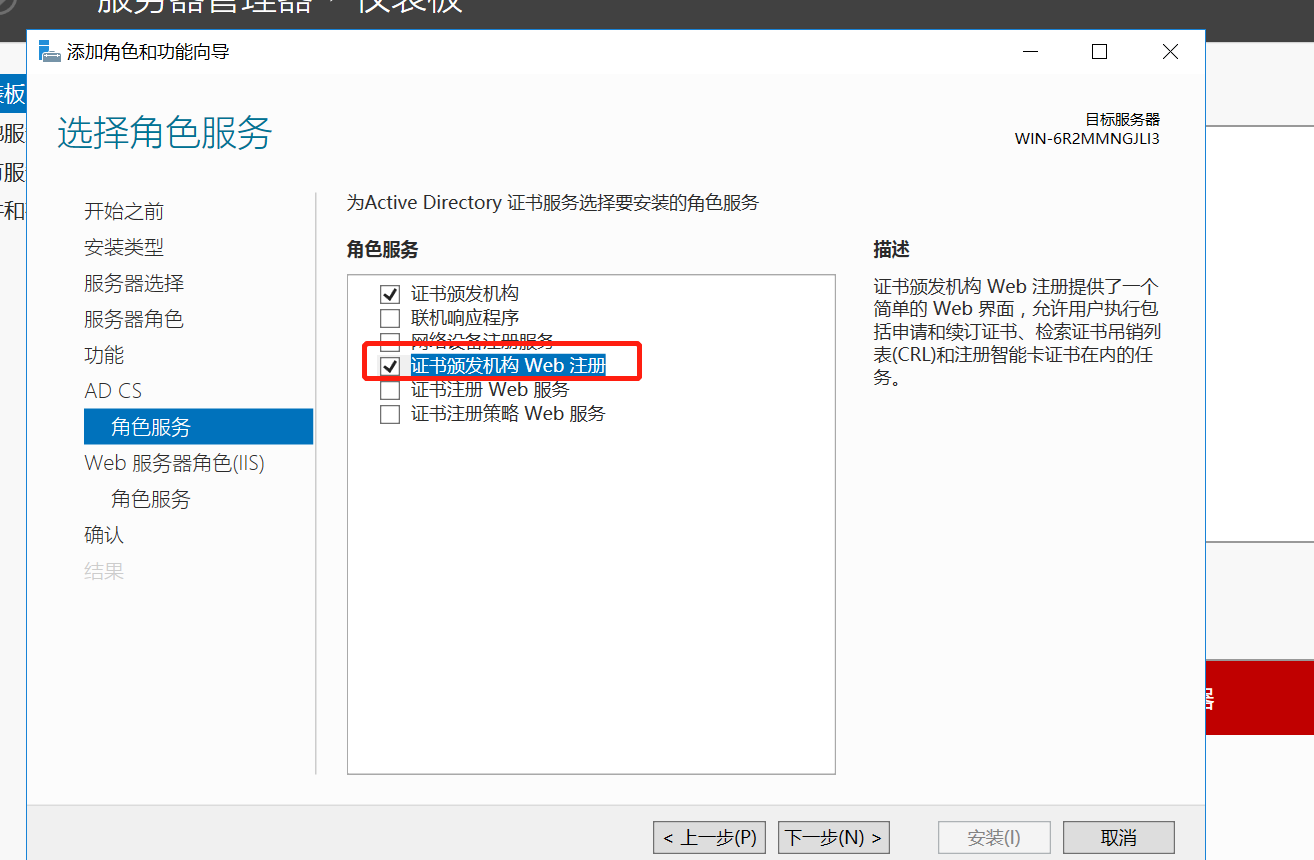
Task: Select the 证书注册策略 Web 服务 label
Action: (x=508, y=413)
